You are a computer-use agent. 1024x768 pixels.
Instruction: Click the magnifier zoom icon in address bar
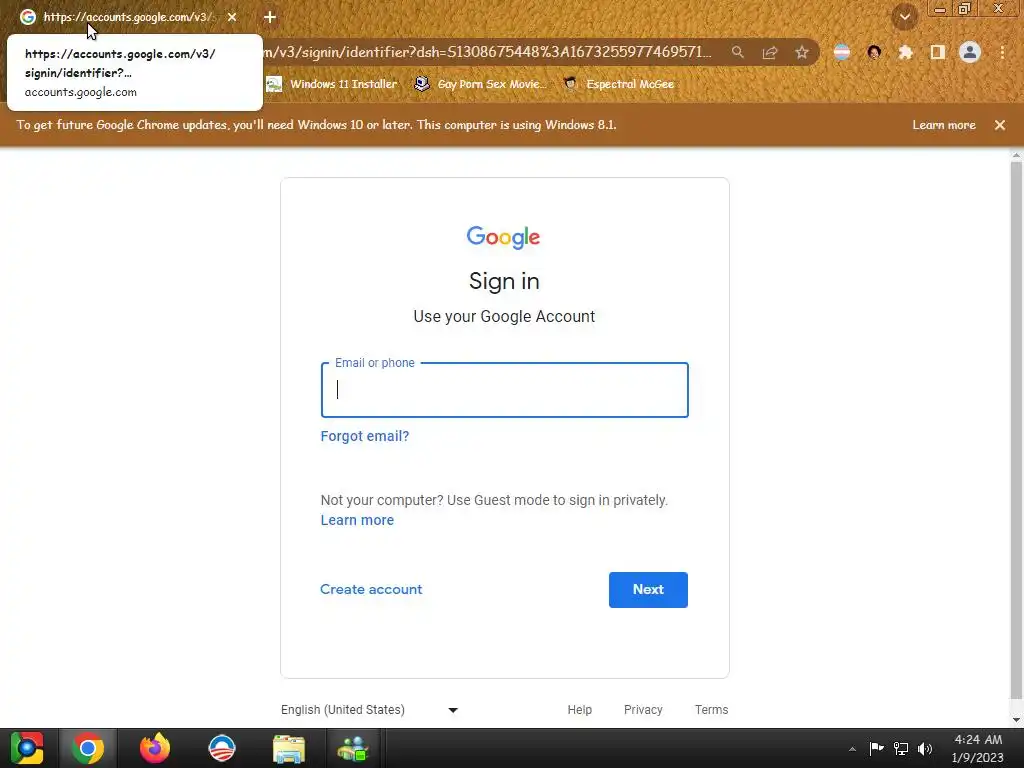737,52
